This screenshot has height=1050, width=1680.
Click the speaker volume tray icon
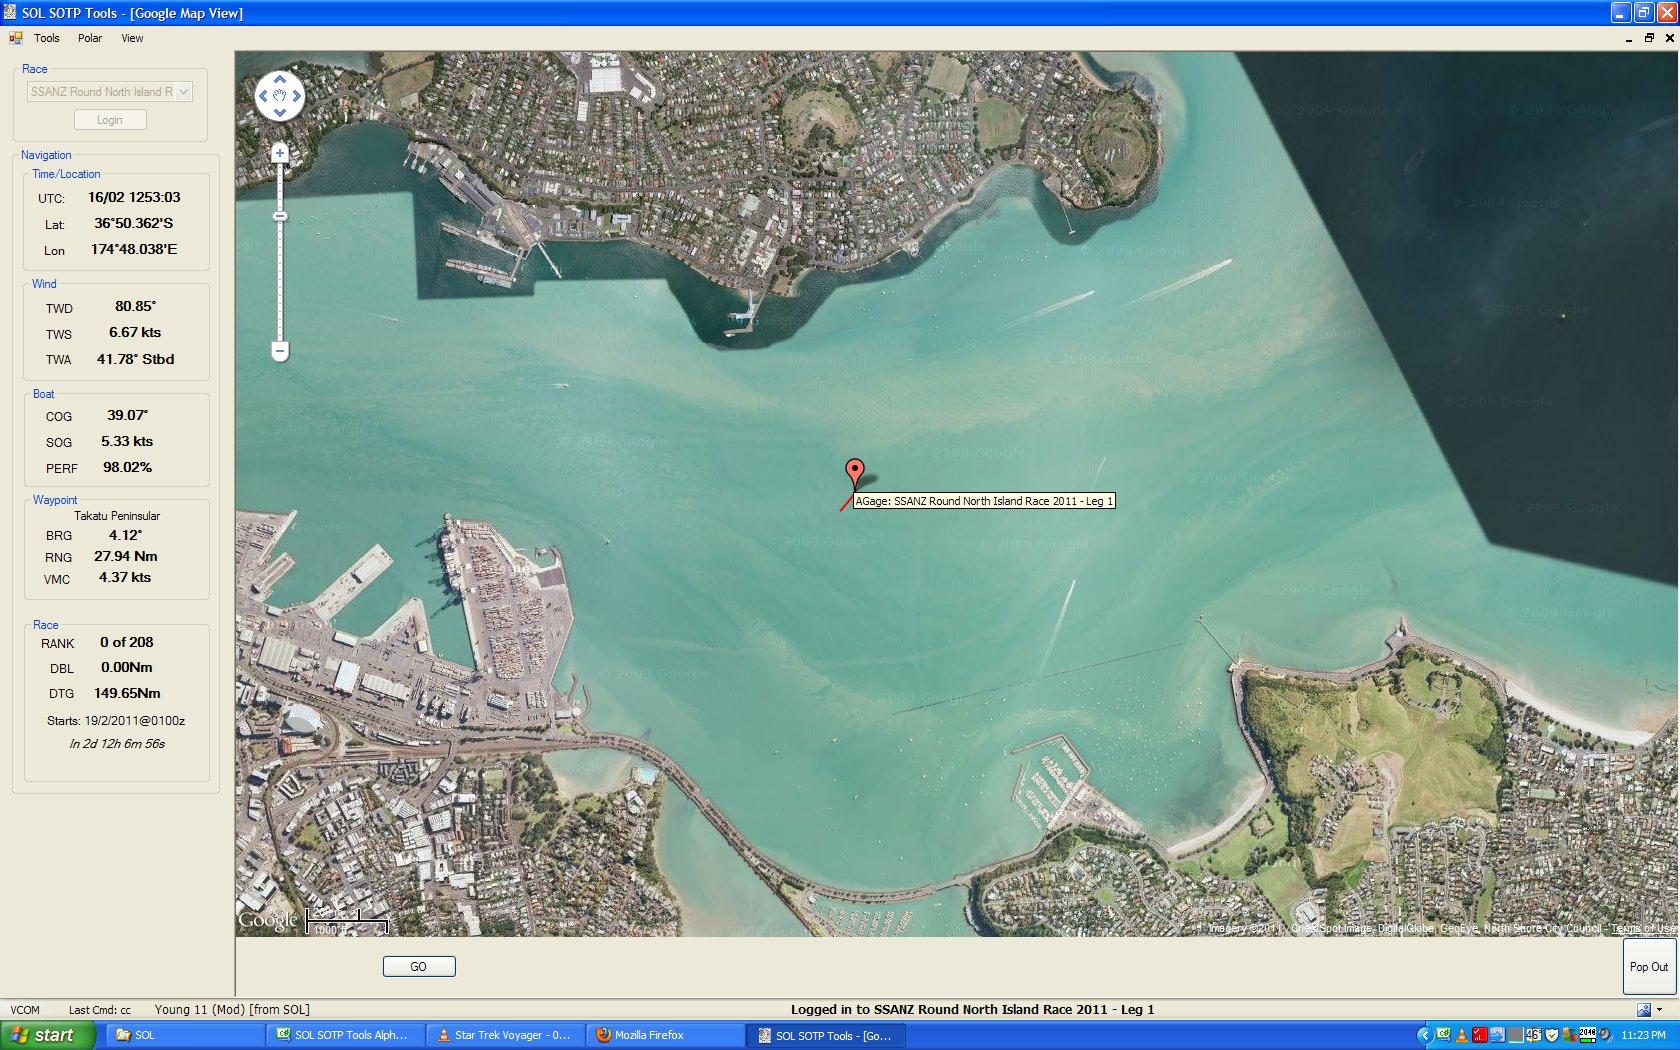click(x=1605, y=1035)
